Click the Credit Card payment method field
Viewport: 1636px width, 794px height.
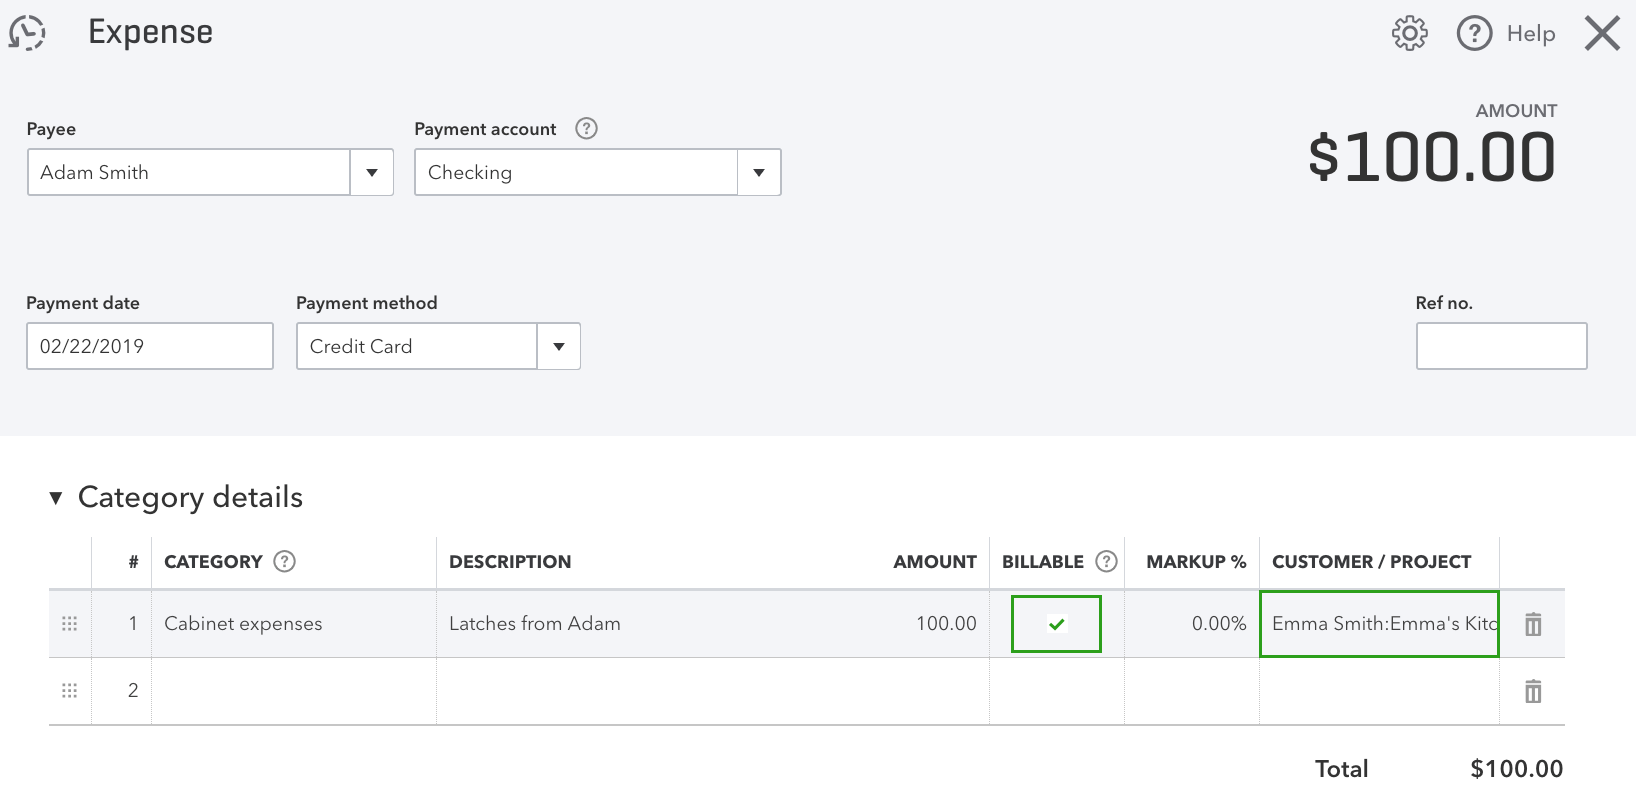(417, 346)
